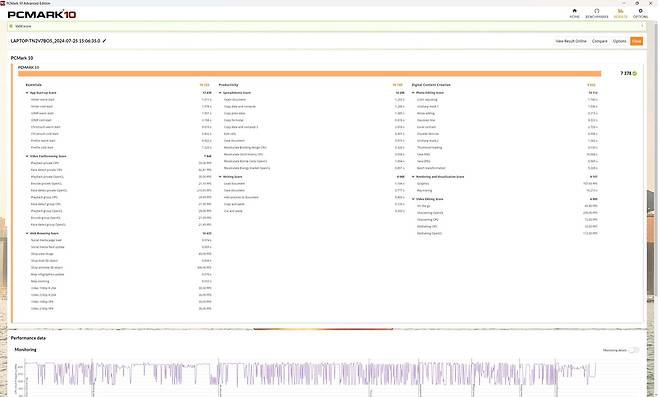Open the result Options button
This screenshot has height=397, width=658.
click(x=619, y=41)
